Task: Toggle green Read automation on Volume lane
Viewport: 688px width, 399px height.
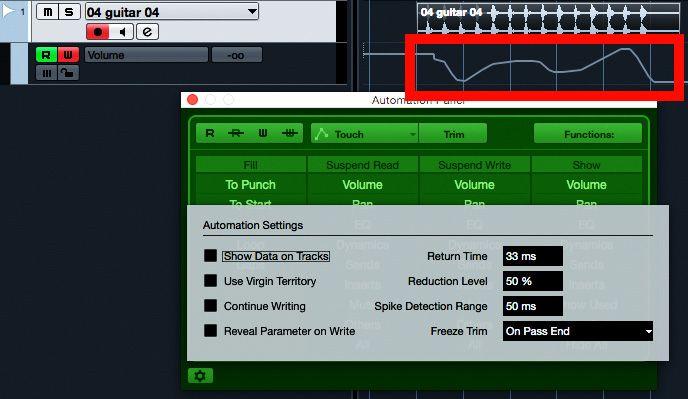Action: click(46, 55)
